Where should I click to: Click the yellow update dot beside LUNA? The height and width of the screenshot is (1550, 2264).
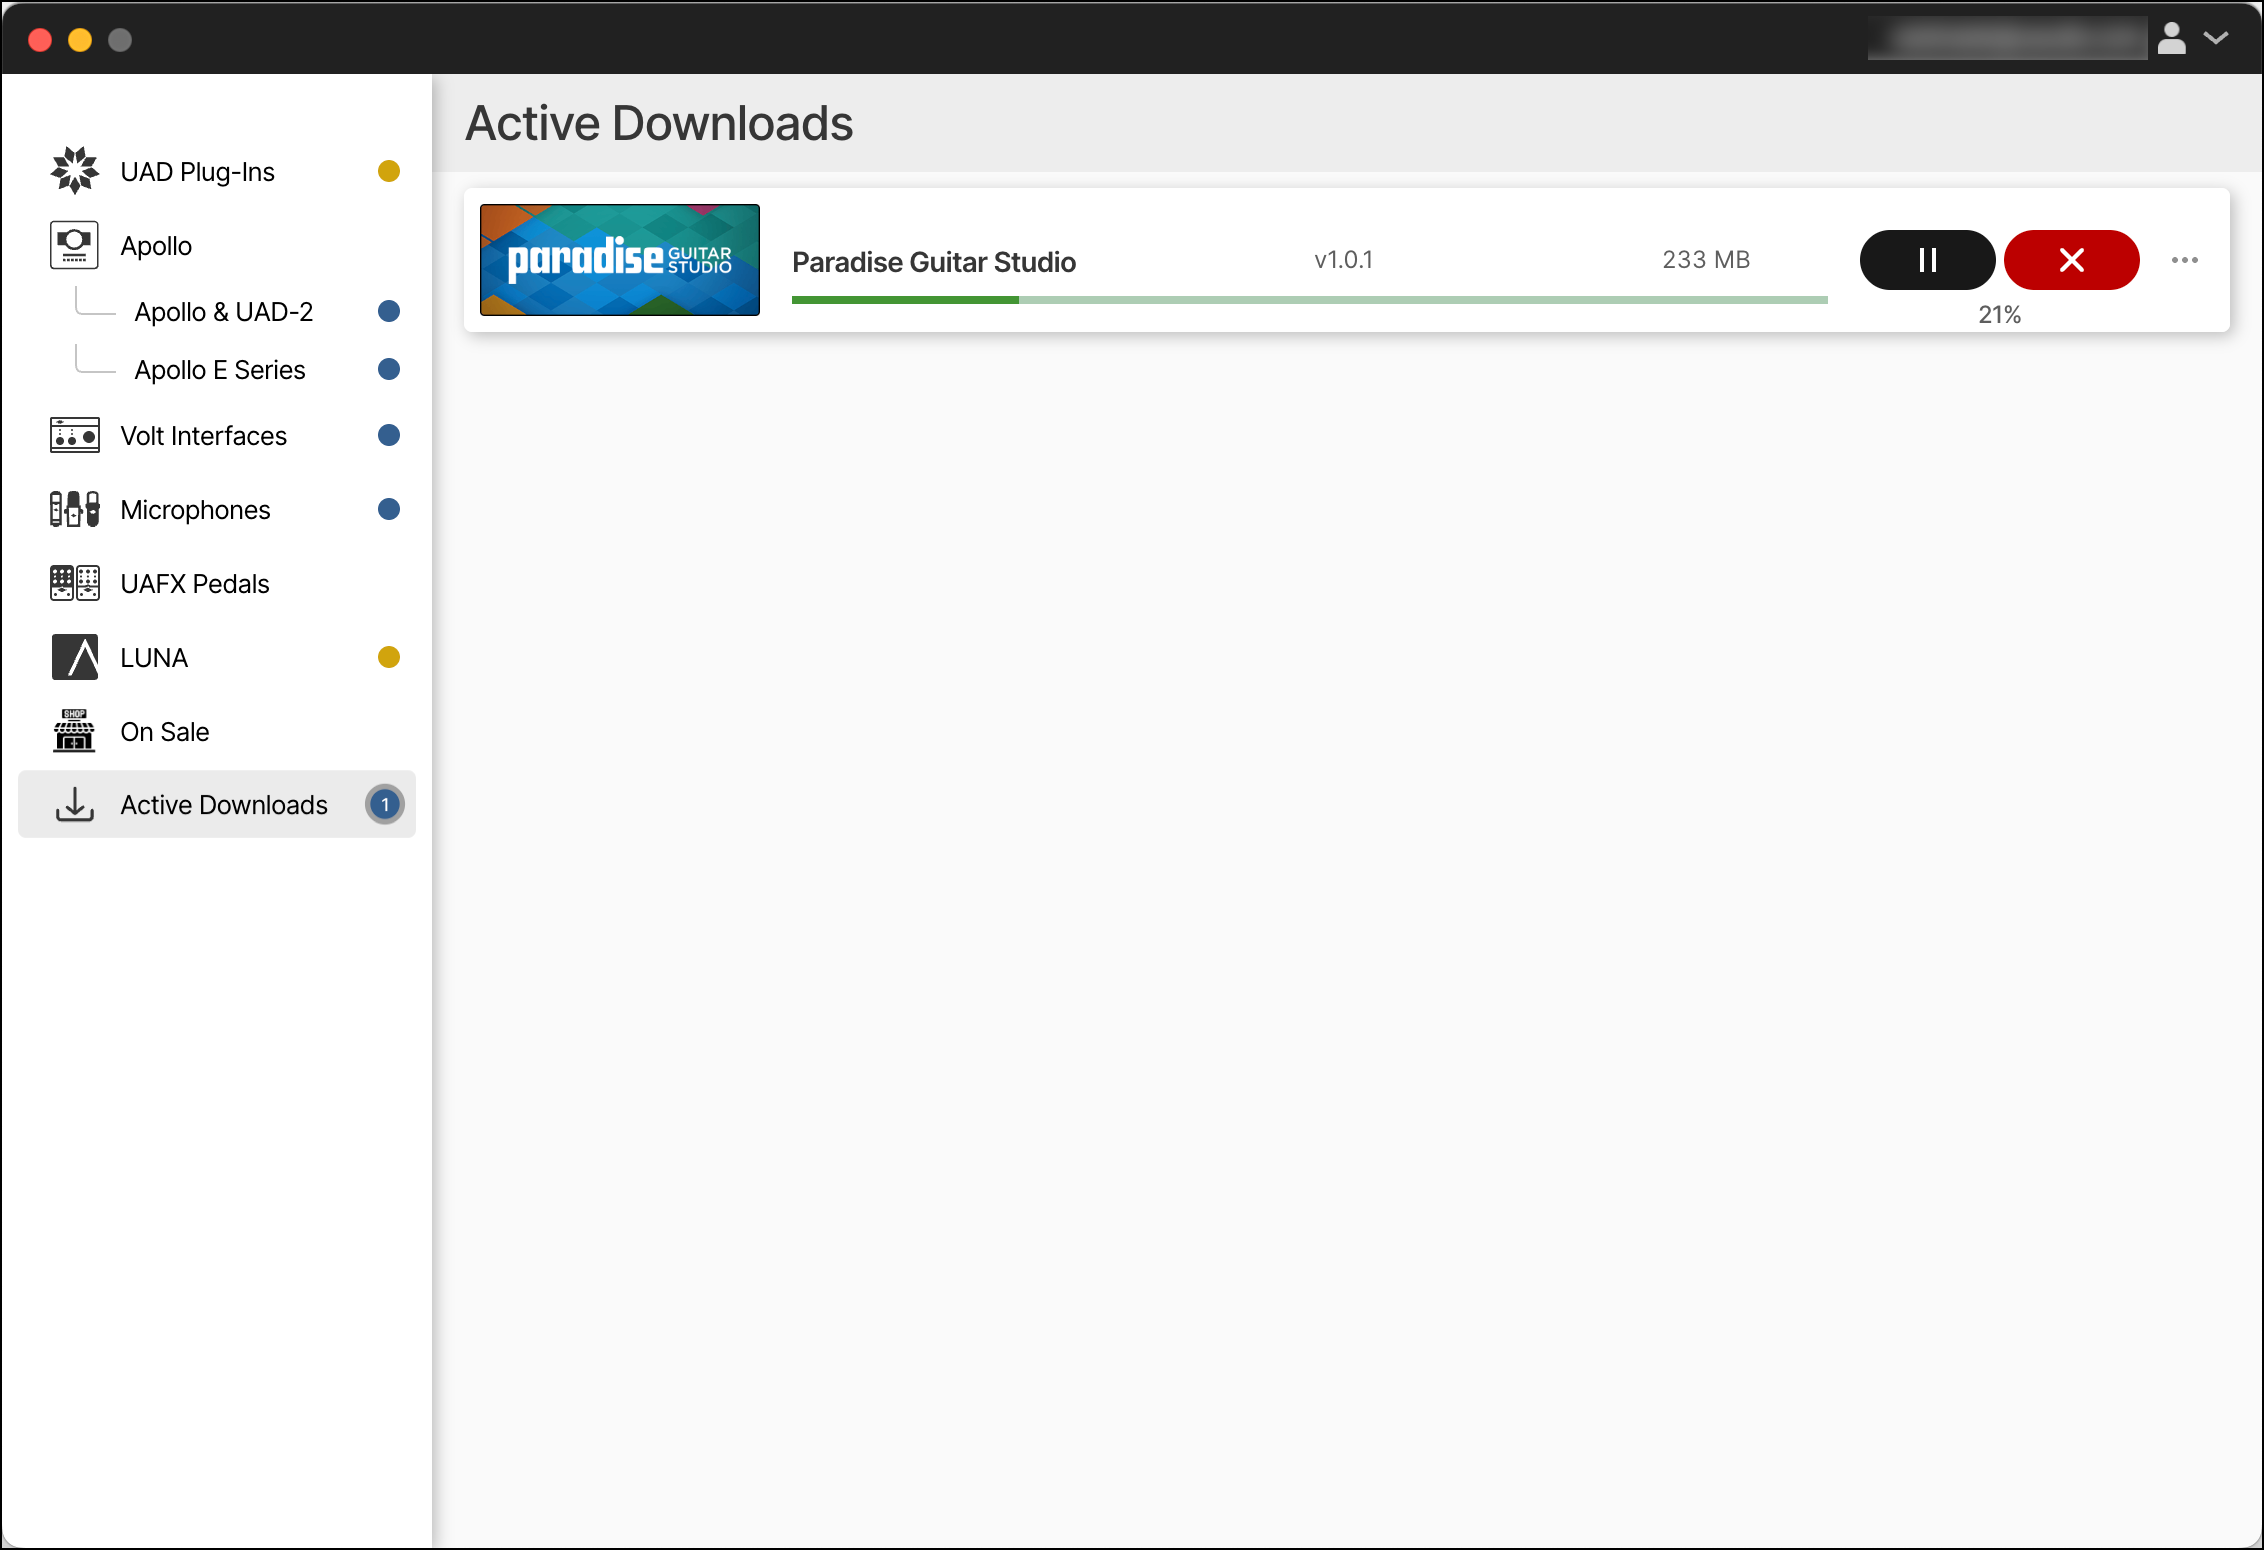tap(388, 656)
